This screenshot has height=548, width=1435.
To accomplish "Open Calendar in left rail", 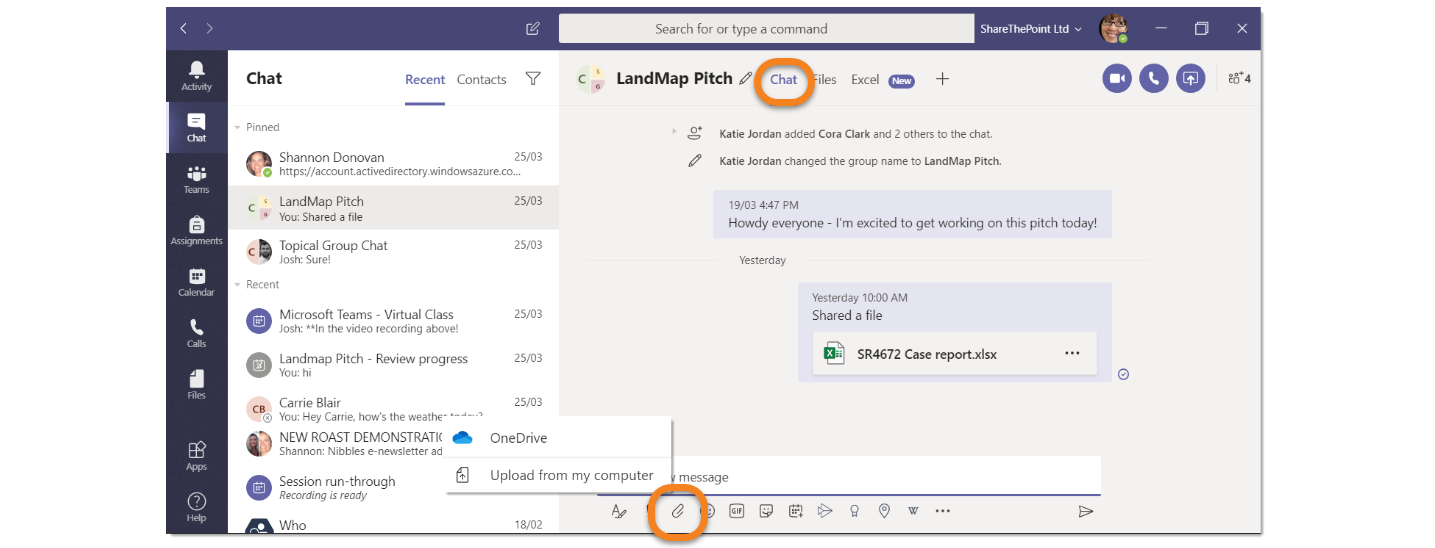I will [x=197, y=282].
